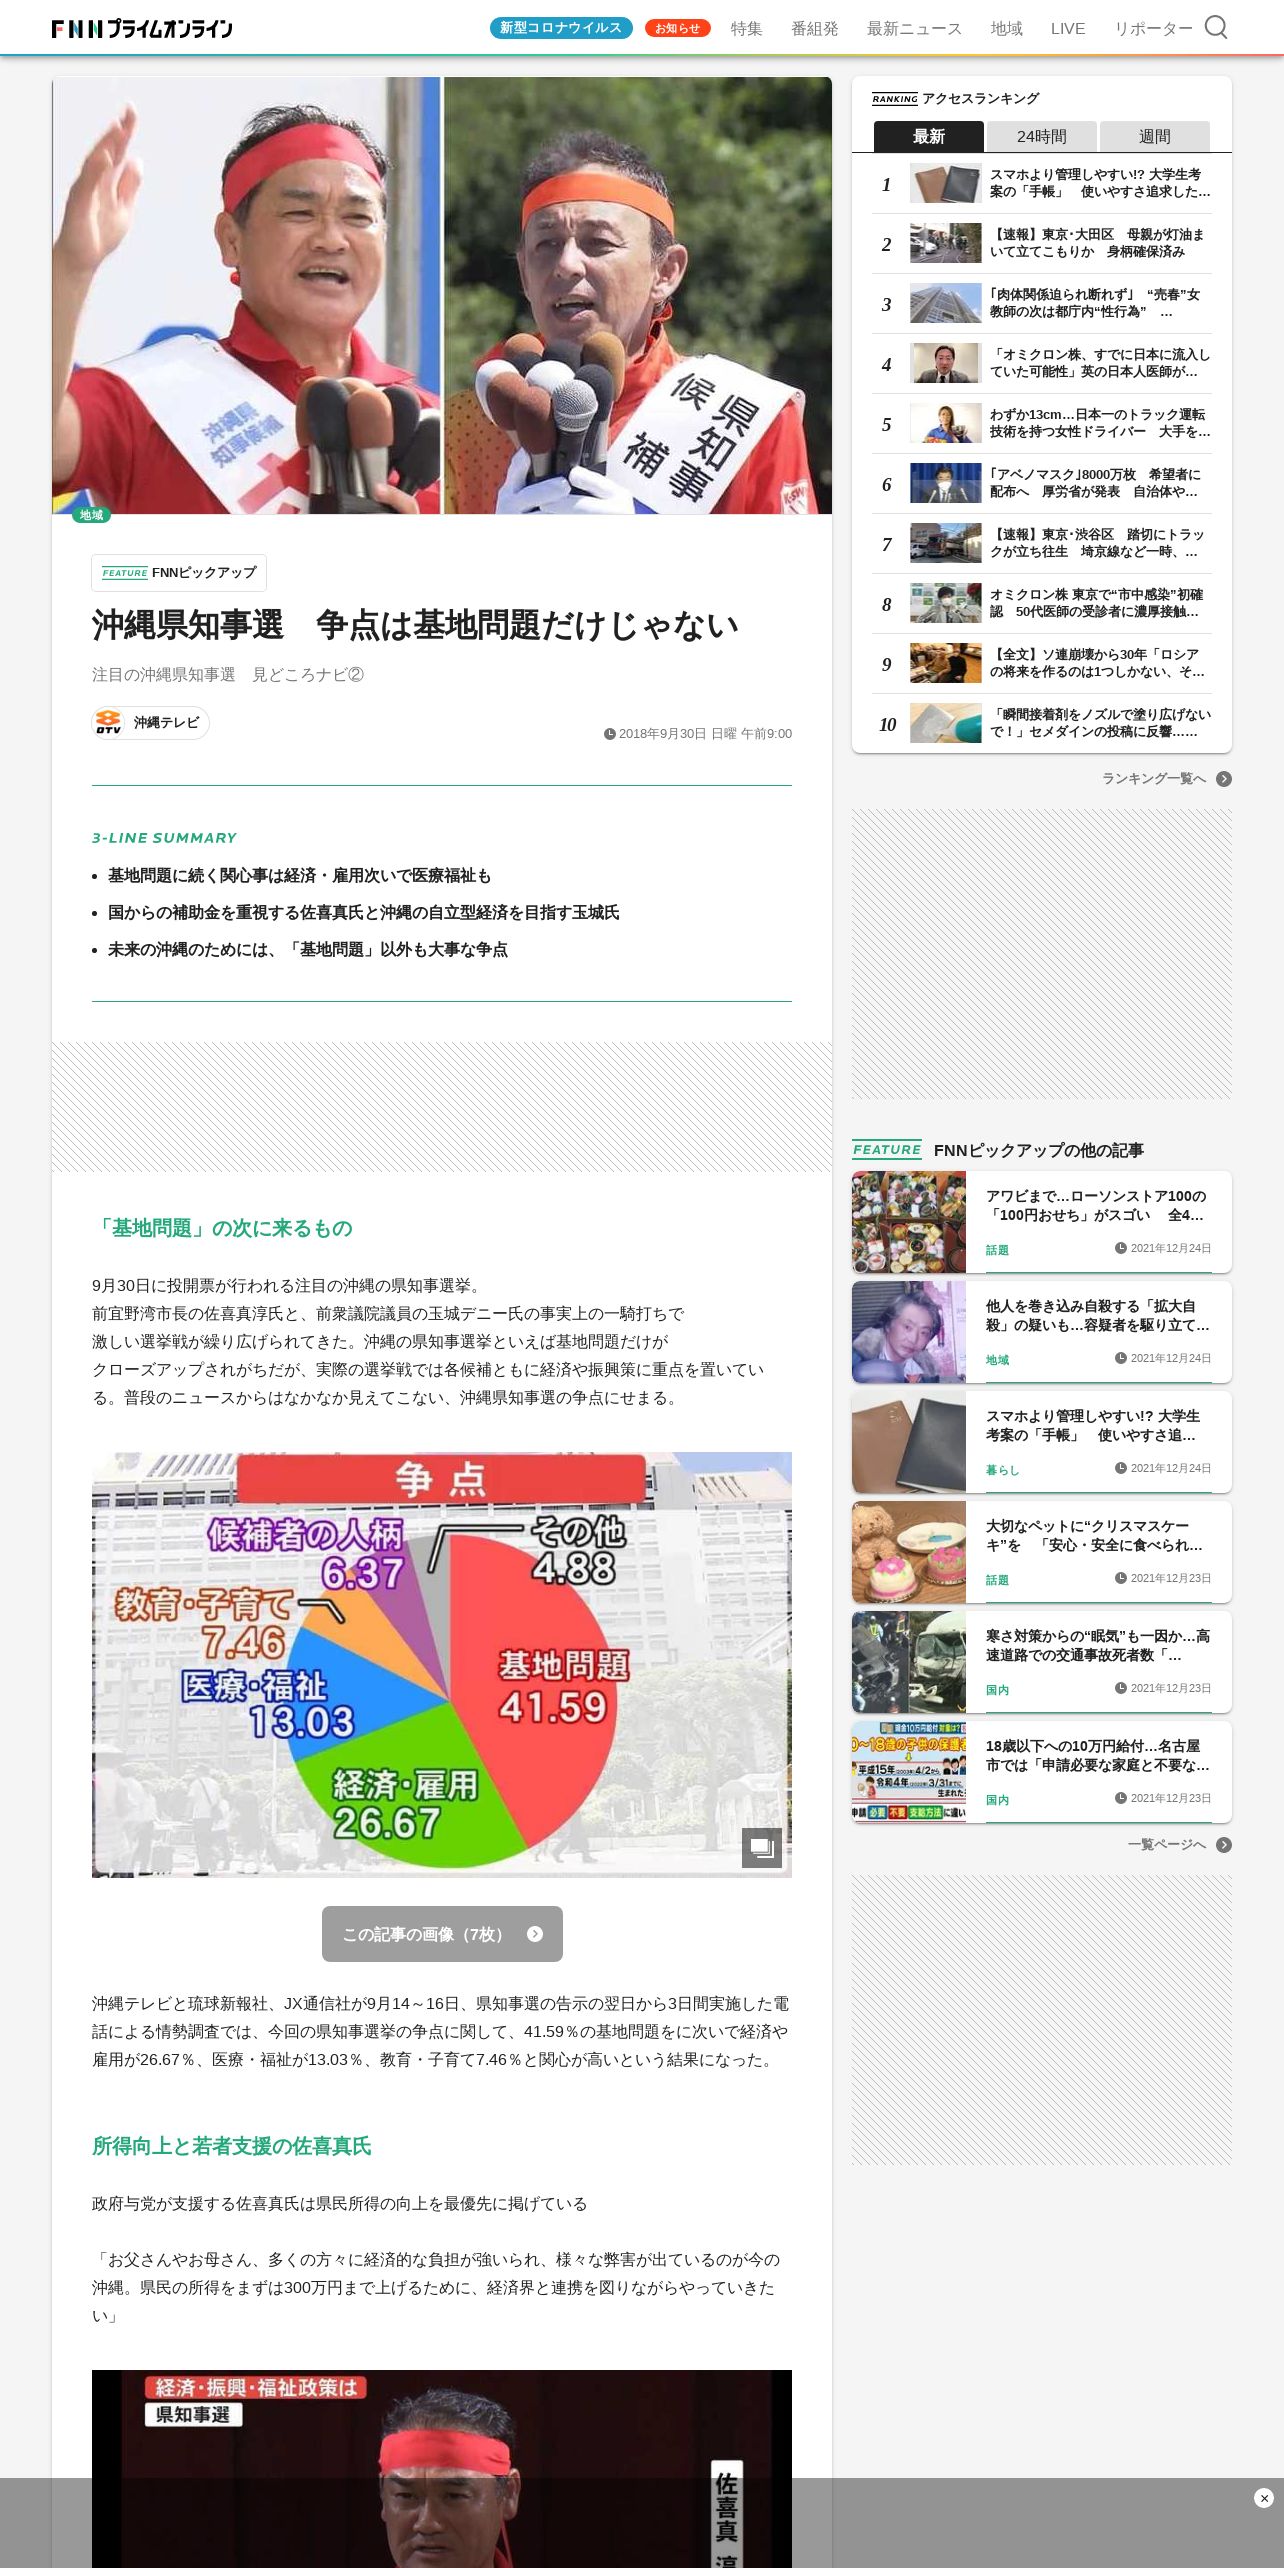Click the hero image of two candidates
The image size is (1284, 2568).
click(442, 296)
